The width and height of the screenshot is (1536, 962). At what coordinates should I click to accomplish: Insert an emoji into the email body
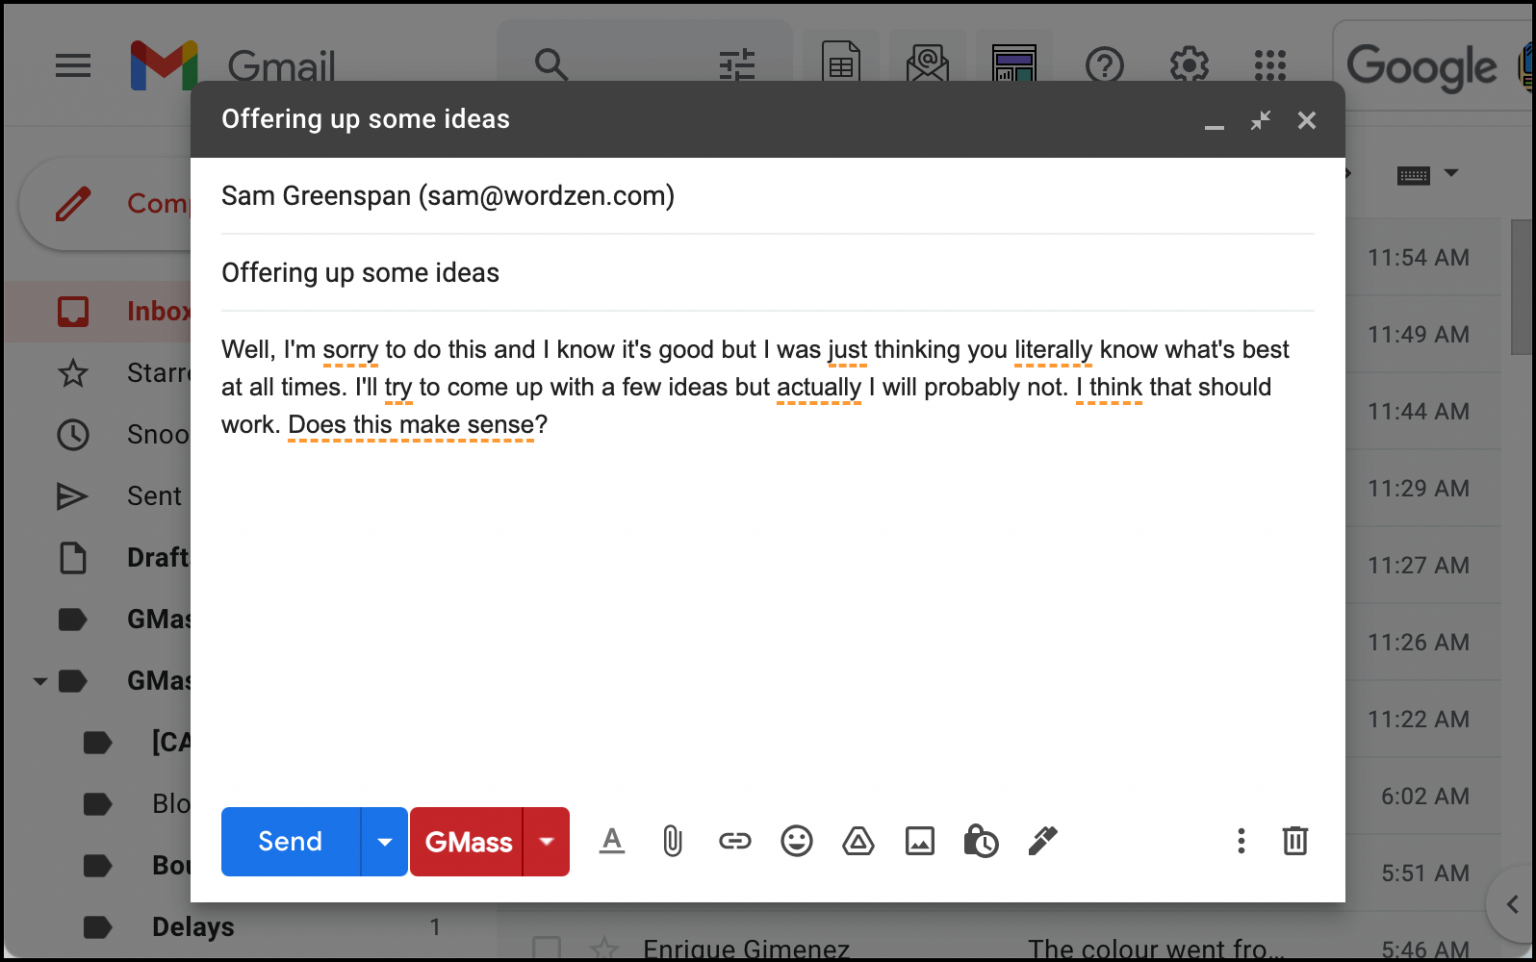coord(797,841)
